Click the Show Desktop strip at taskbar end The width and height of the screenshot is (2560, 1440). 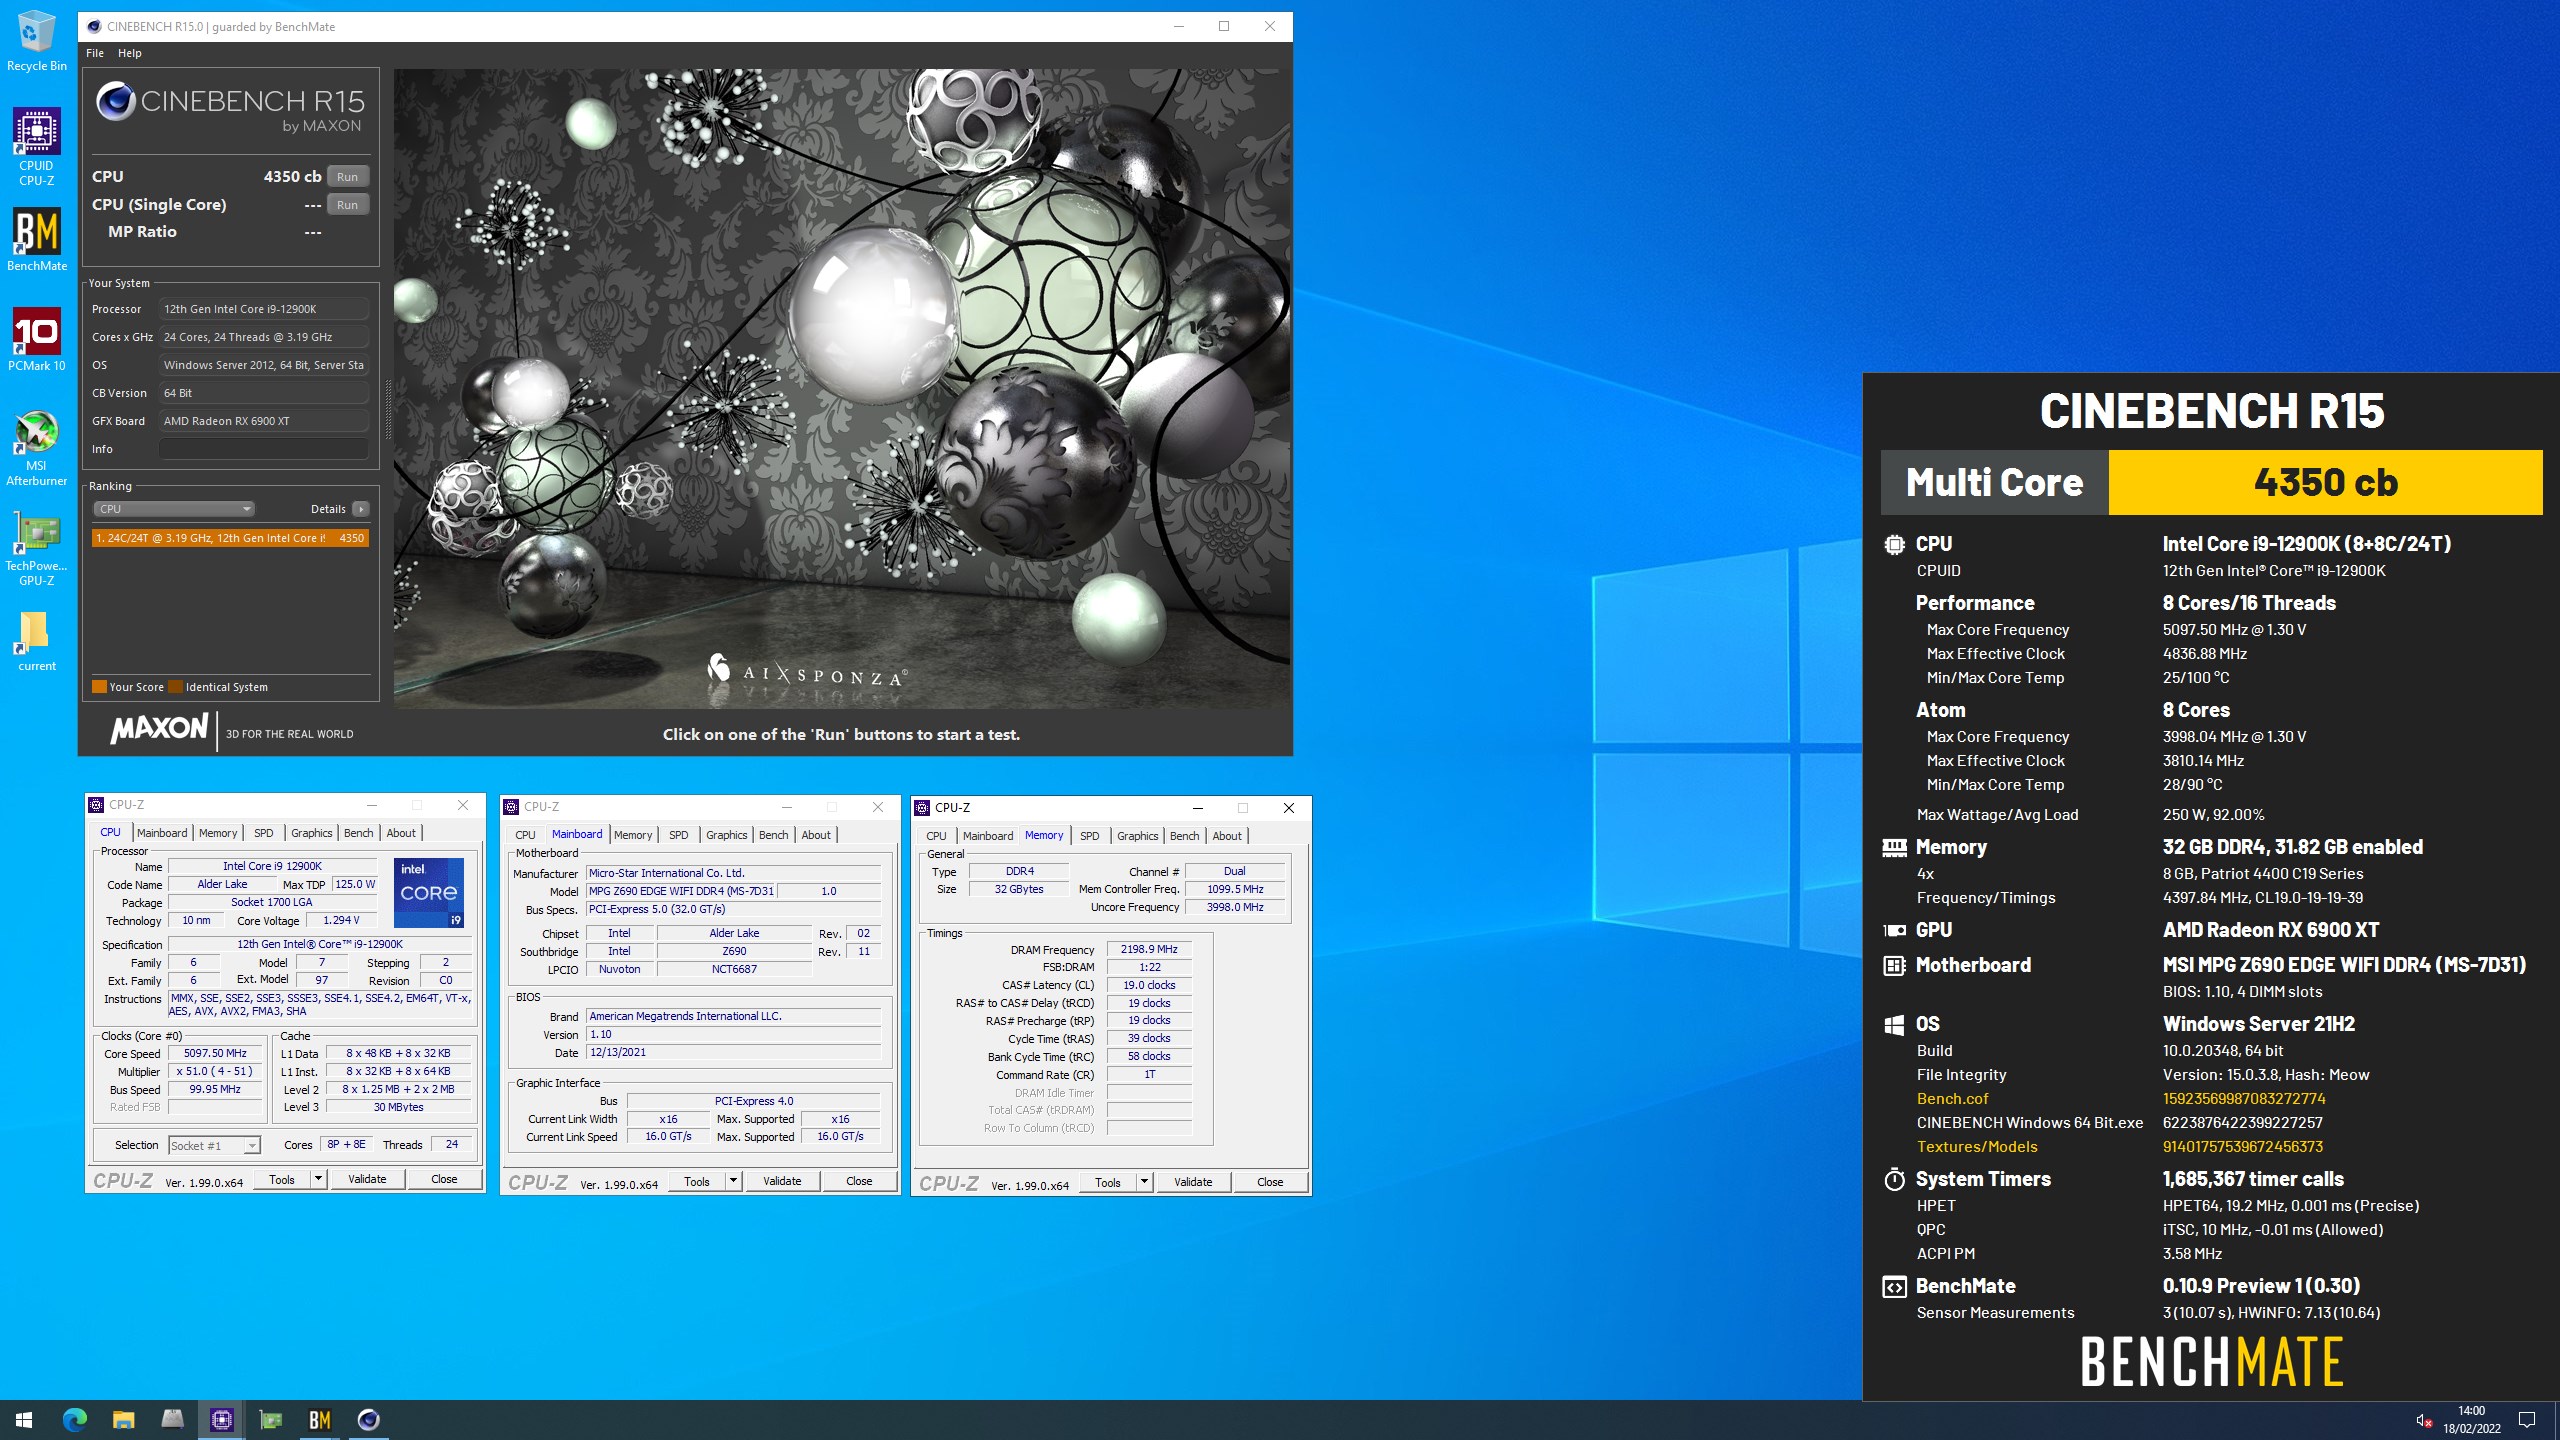click(x=2556, y=1420)
